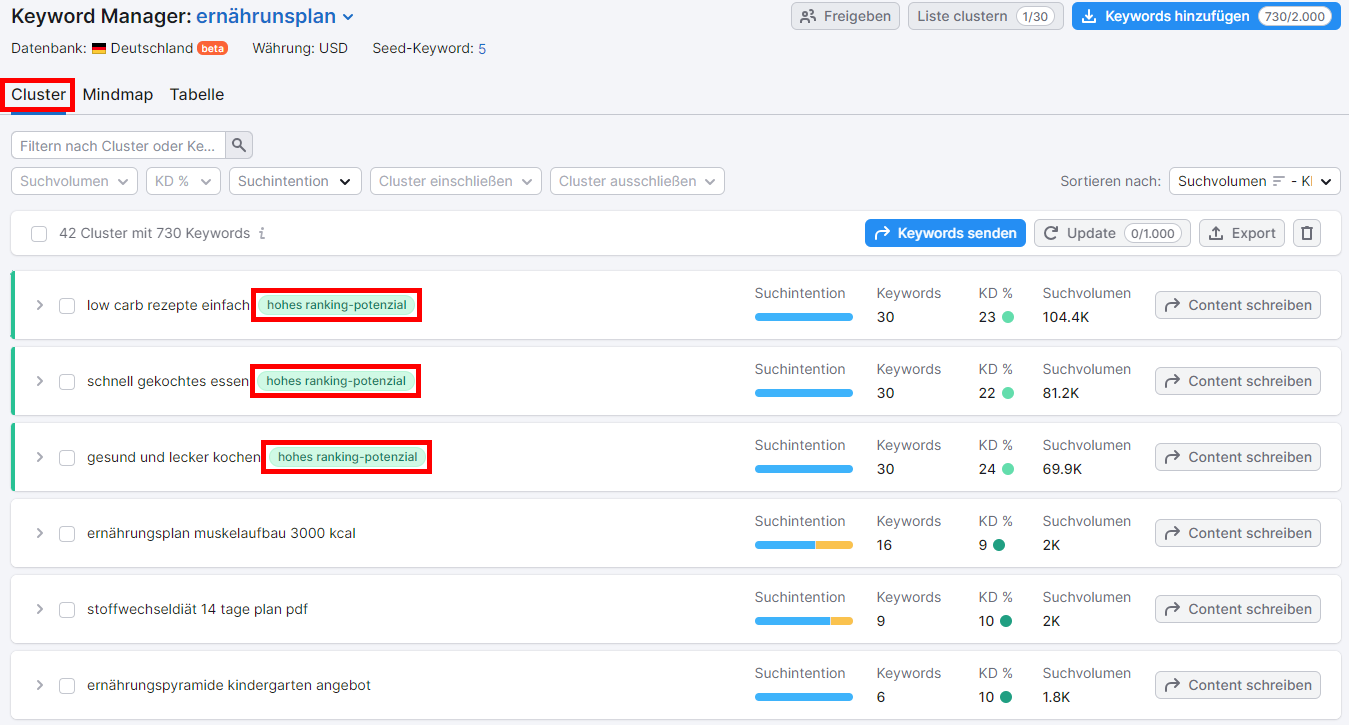Switch to the Tabelle tab
Image resolution: width=1349 pixels, height=725 pixels.
pos(197,95)
